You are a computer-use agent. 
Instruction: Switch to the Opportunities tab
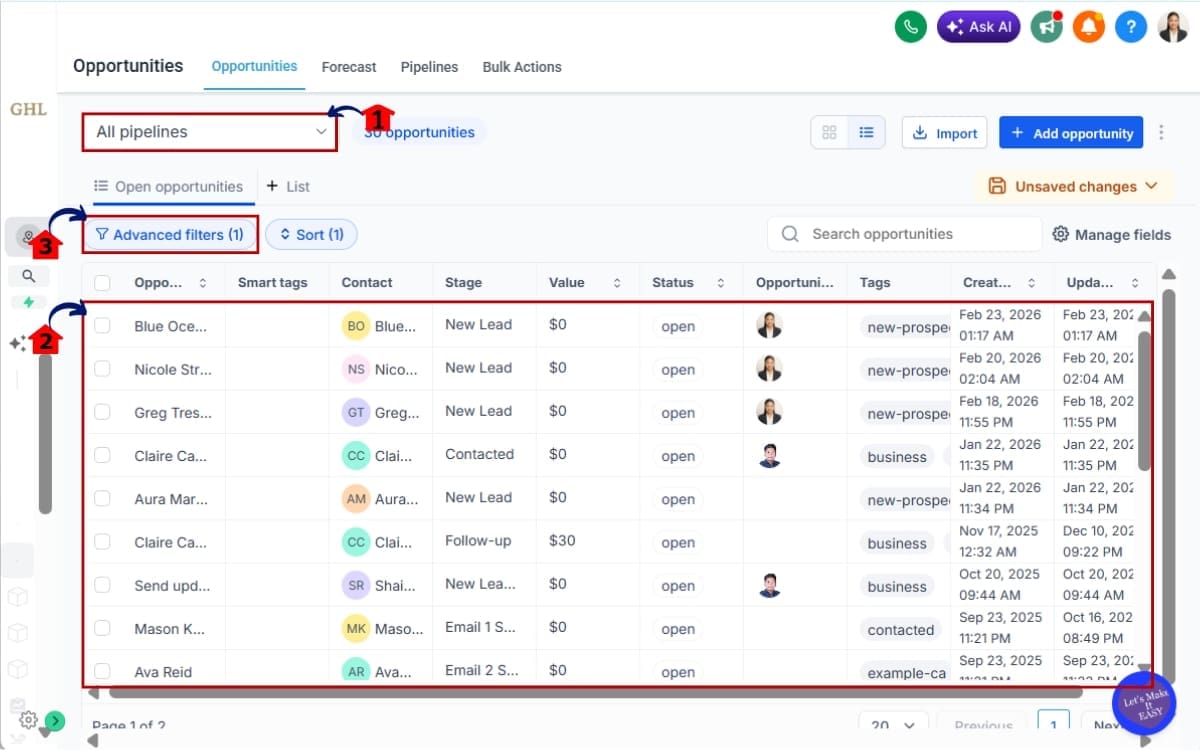pyautogui.click(x=254, y=66)
